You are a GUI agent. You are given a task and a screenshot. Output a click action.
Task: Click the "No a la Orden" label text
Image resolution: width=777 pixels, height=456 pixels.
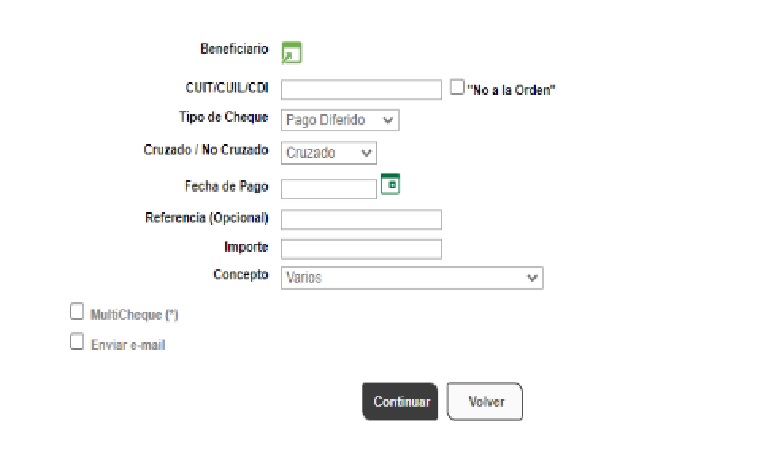[511, 90]
